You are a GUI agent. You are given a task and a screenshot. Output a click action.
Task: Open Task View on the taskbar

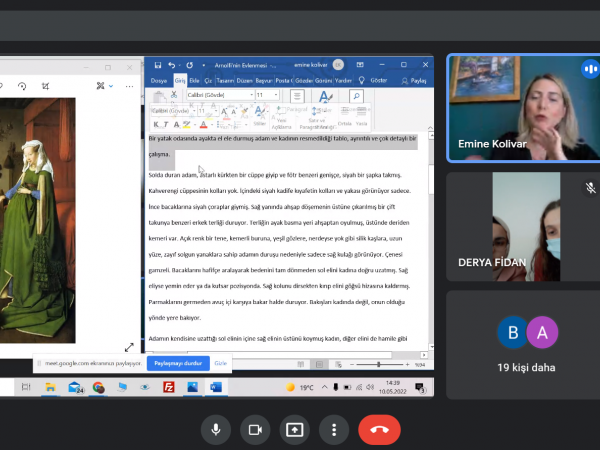tap(26, 387)
